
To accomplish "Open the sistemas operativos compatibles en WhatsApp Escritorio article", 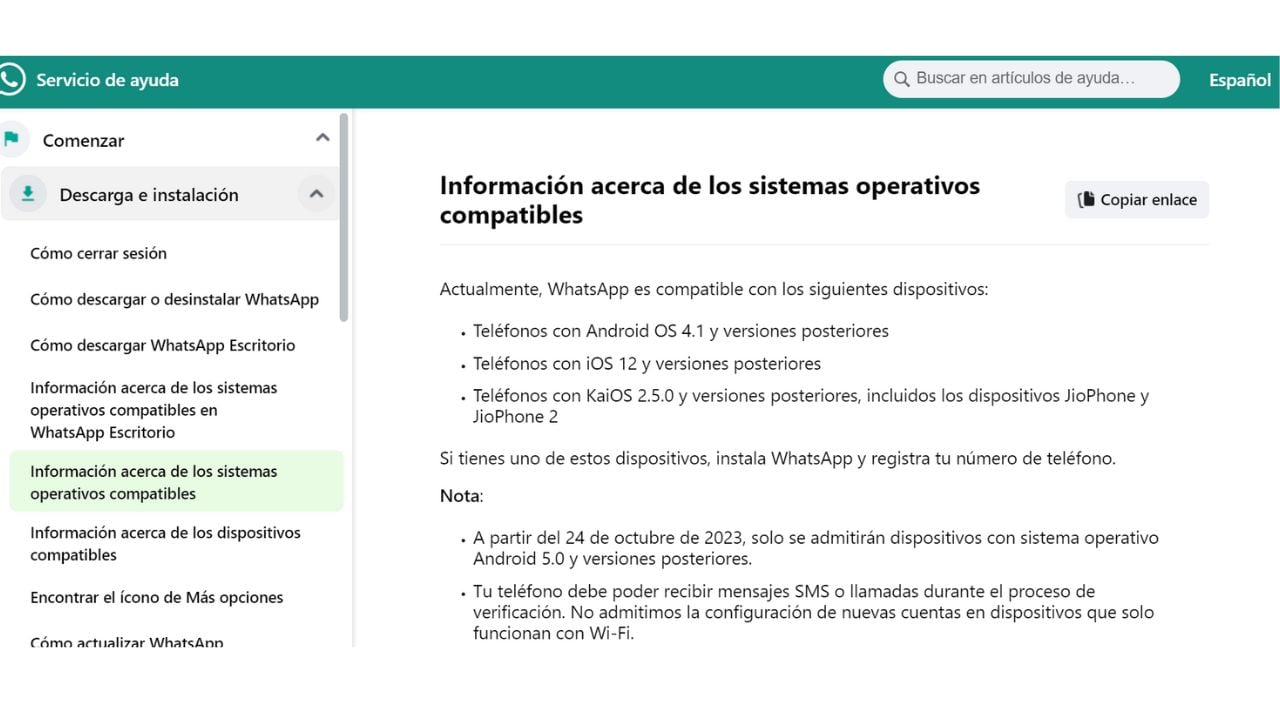I will (x=154, y=410).
